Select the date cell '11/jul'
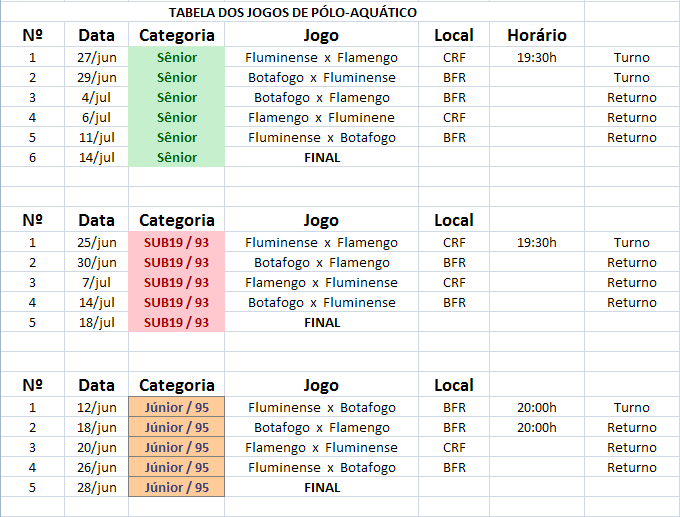The height and width of the screenshot is (517, 680). point(97,137)
